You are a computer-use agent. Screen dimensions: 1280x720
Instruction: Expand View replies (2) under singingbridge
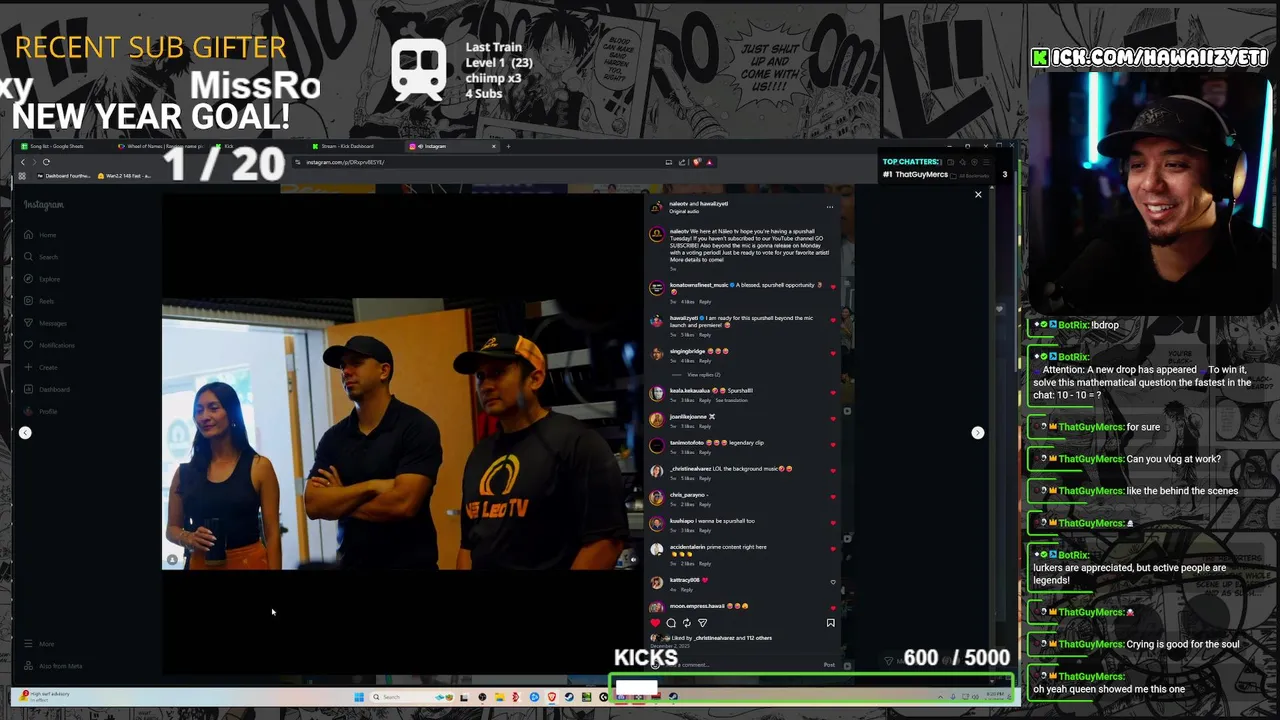tap(703, 374)
